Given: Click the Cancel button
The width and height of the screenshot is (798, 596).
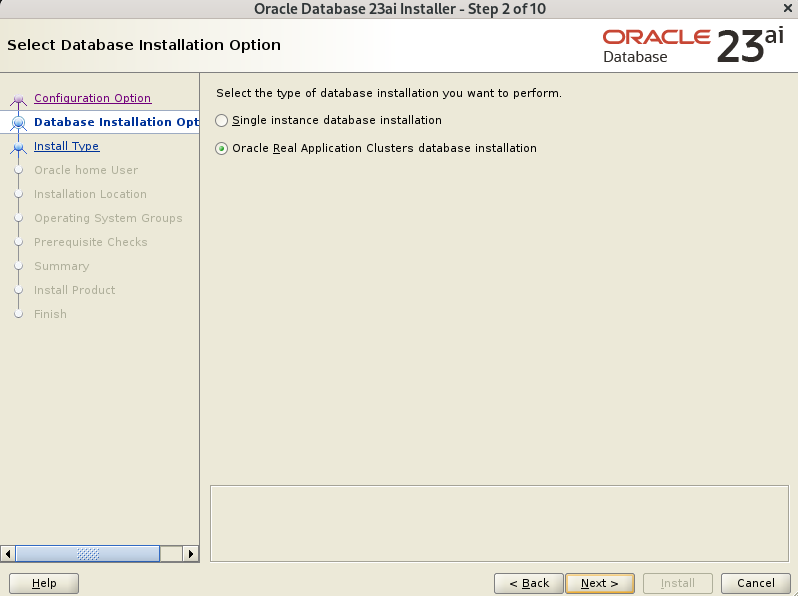Looking at the screenshot, I should click(x=756, y=583).
